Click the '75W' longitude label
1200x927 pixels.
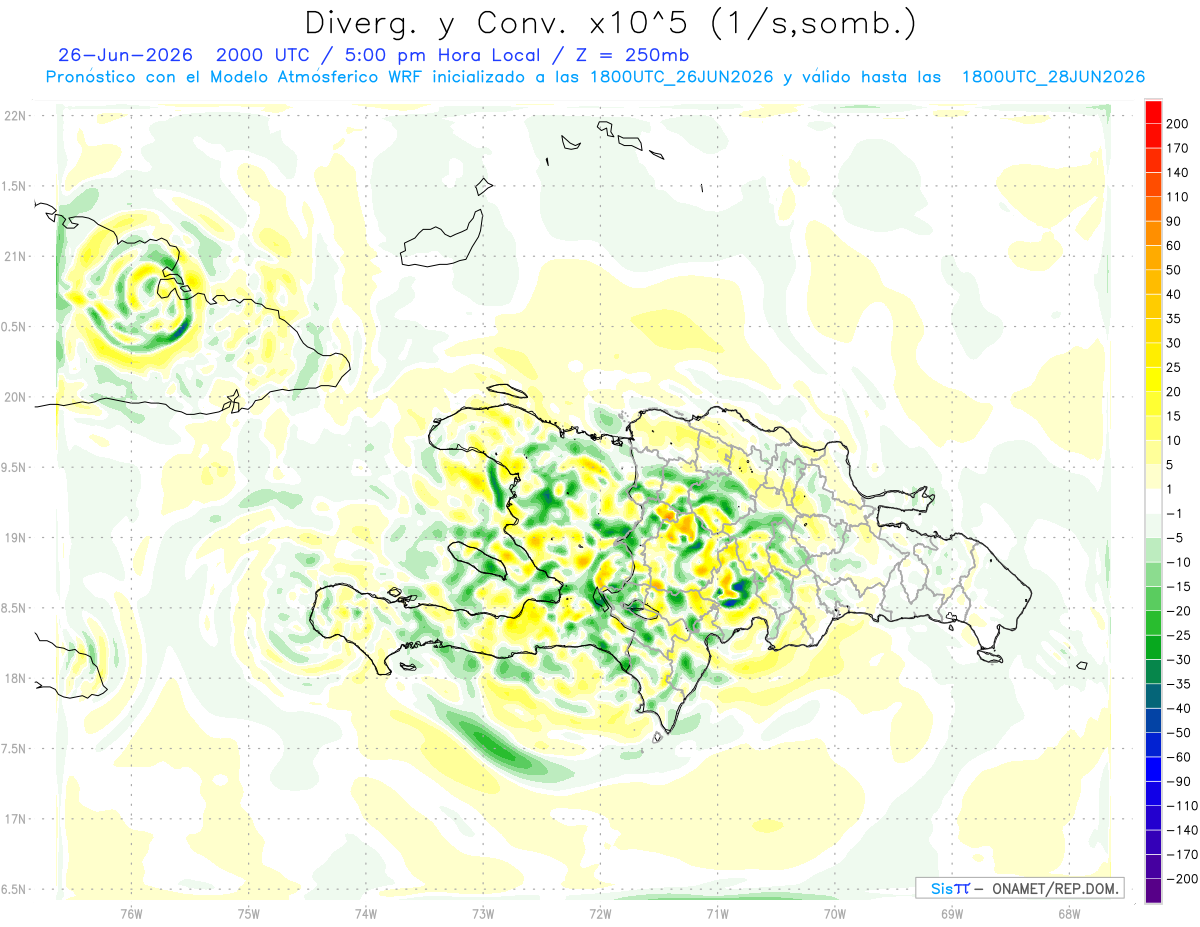pos(248,914)
